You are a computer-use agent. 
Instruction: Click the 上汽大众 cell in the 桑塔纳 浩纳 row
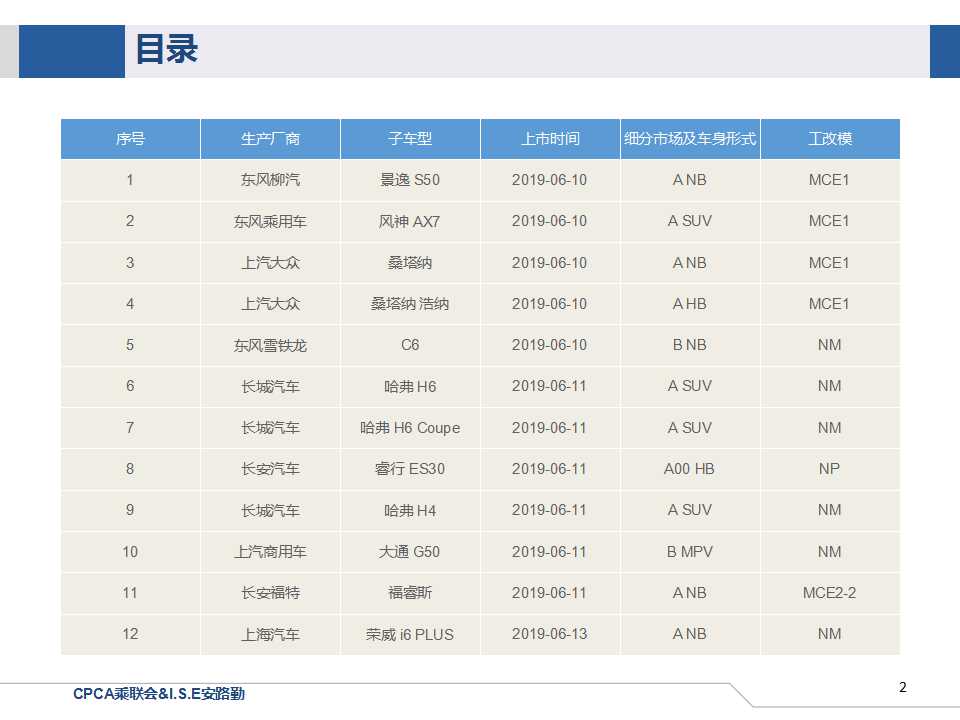tap(270, 304)
